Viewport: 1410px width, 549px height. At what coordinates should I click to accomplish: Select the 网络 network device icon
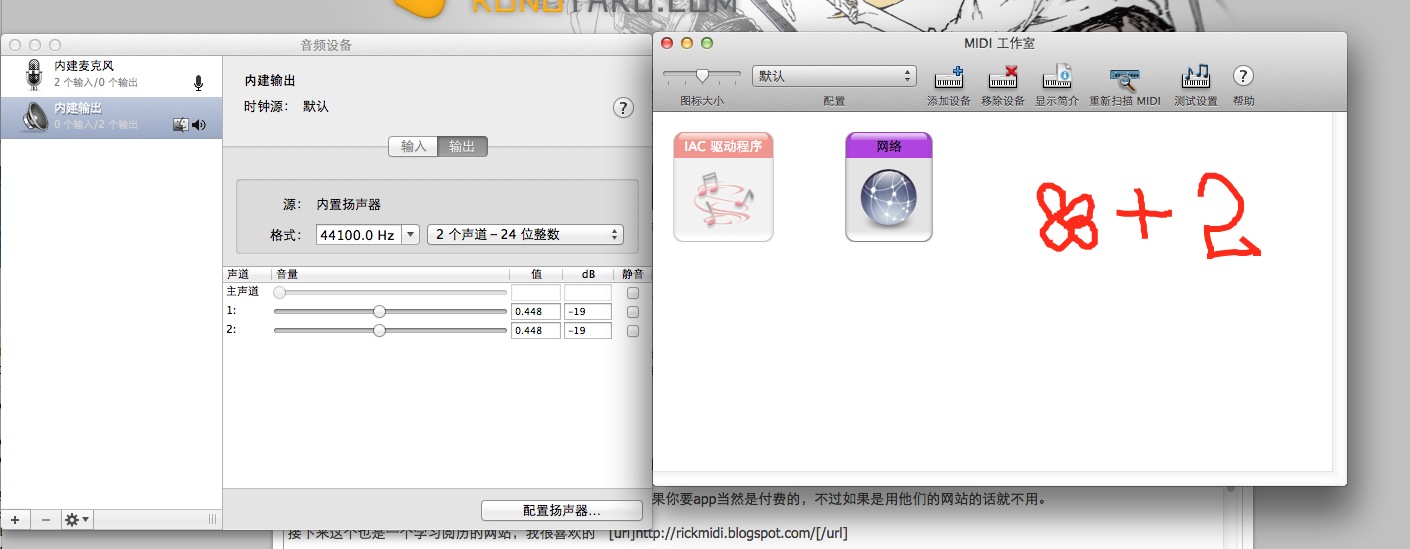(888, 187)
